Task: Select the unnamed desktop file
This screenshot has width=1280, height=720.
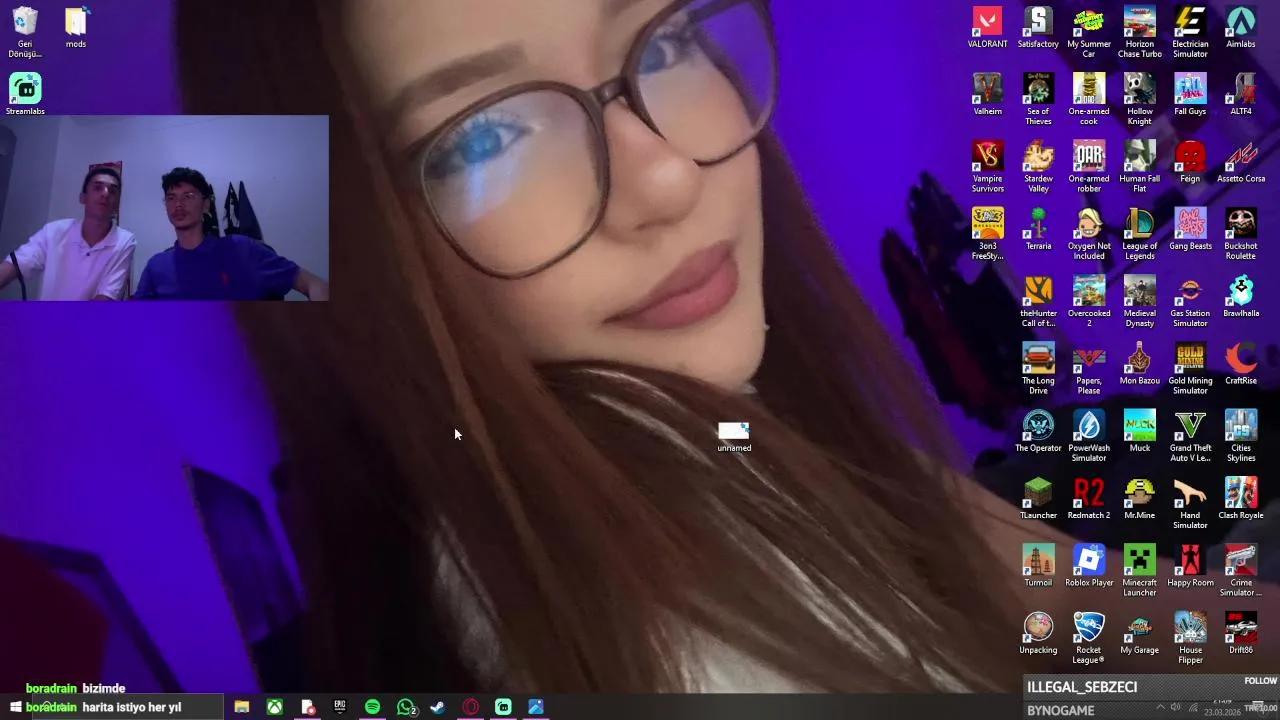Action: click(734, 436)
